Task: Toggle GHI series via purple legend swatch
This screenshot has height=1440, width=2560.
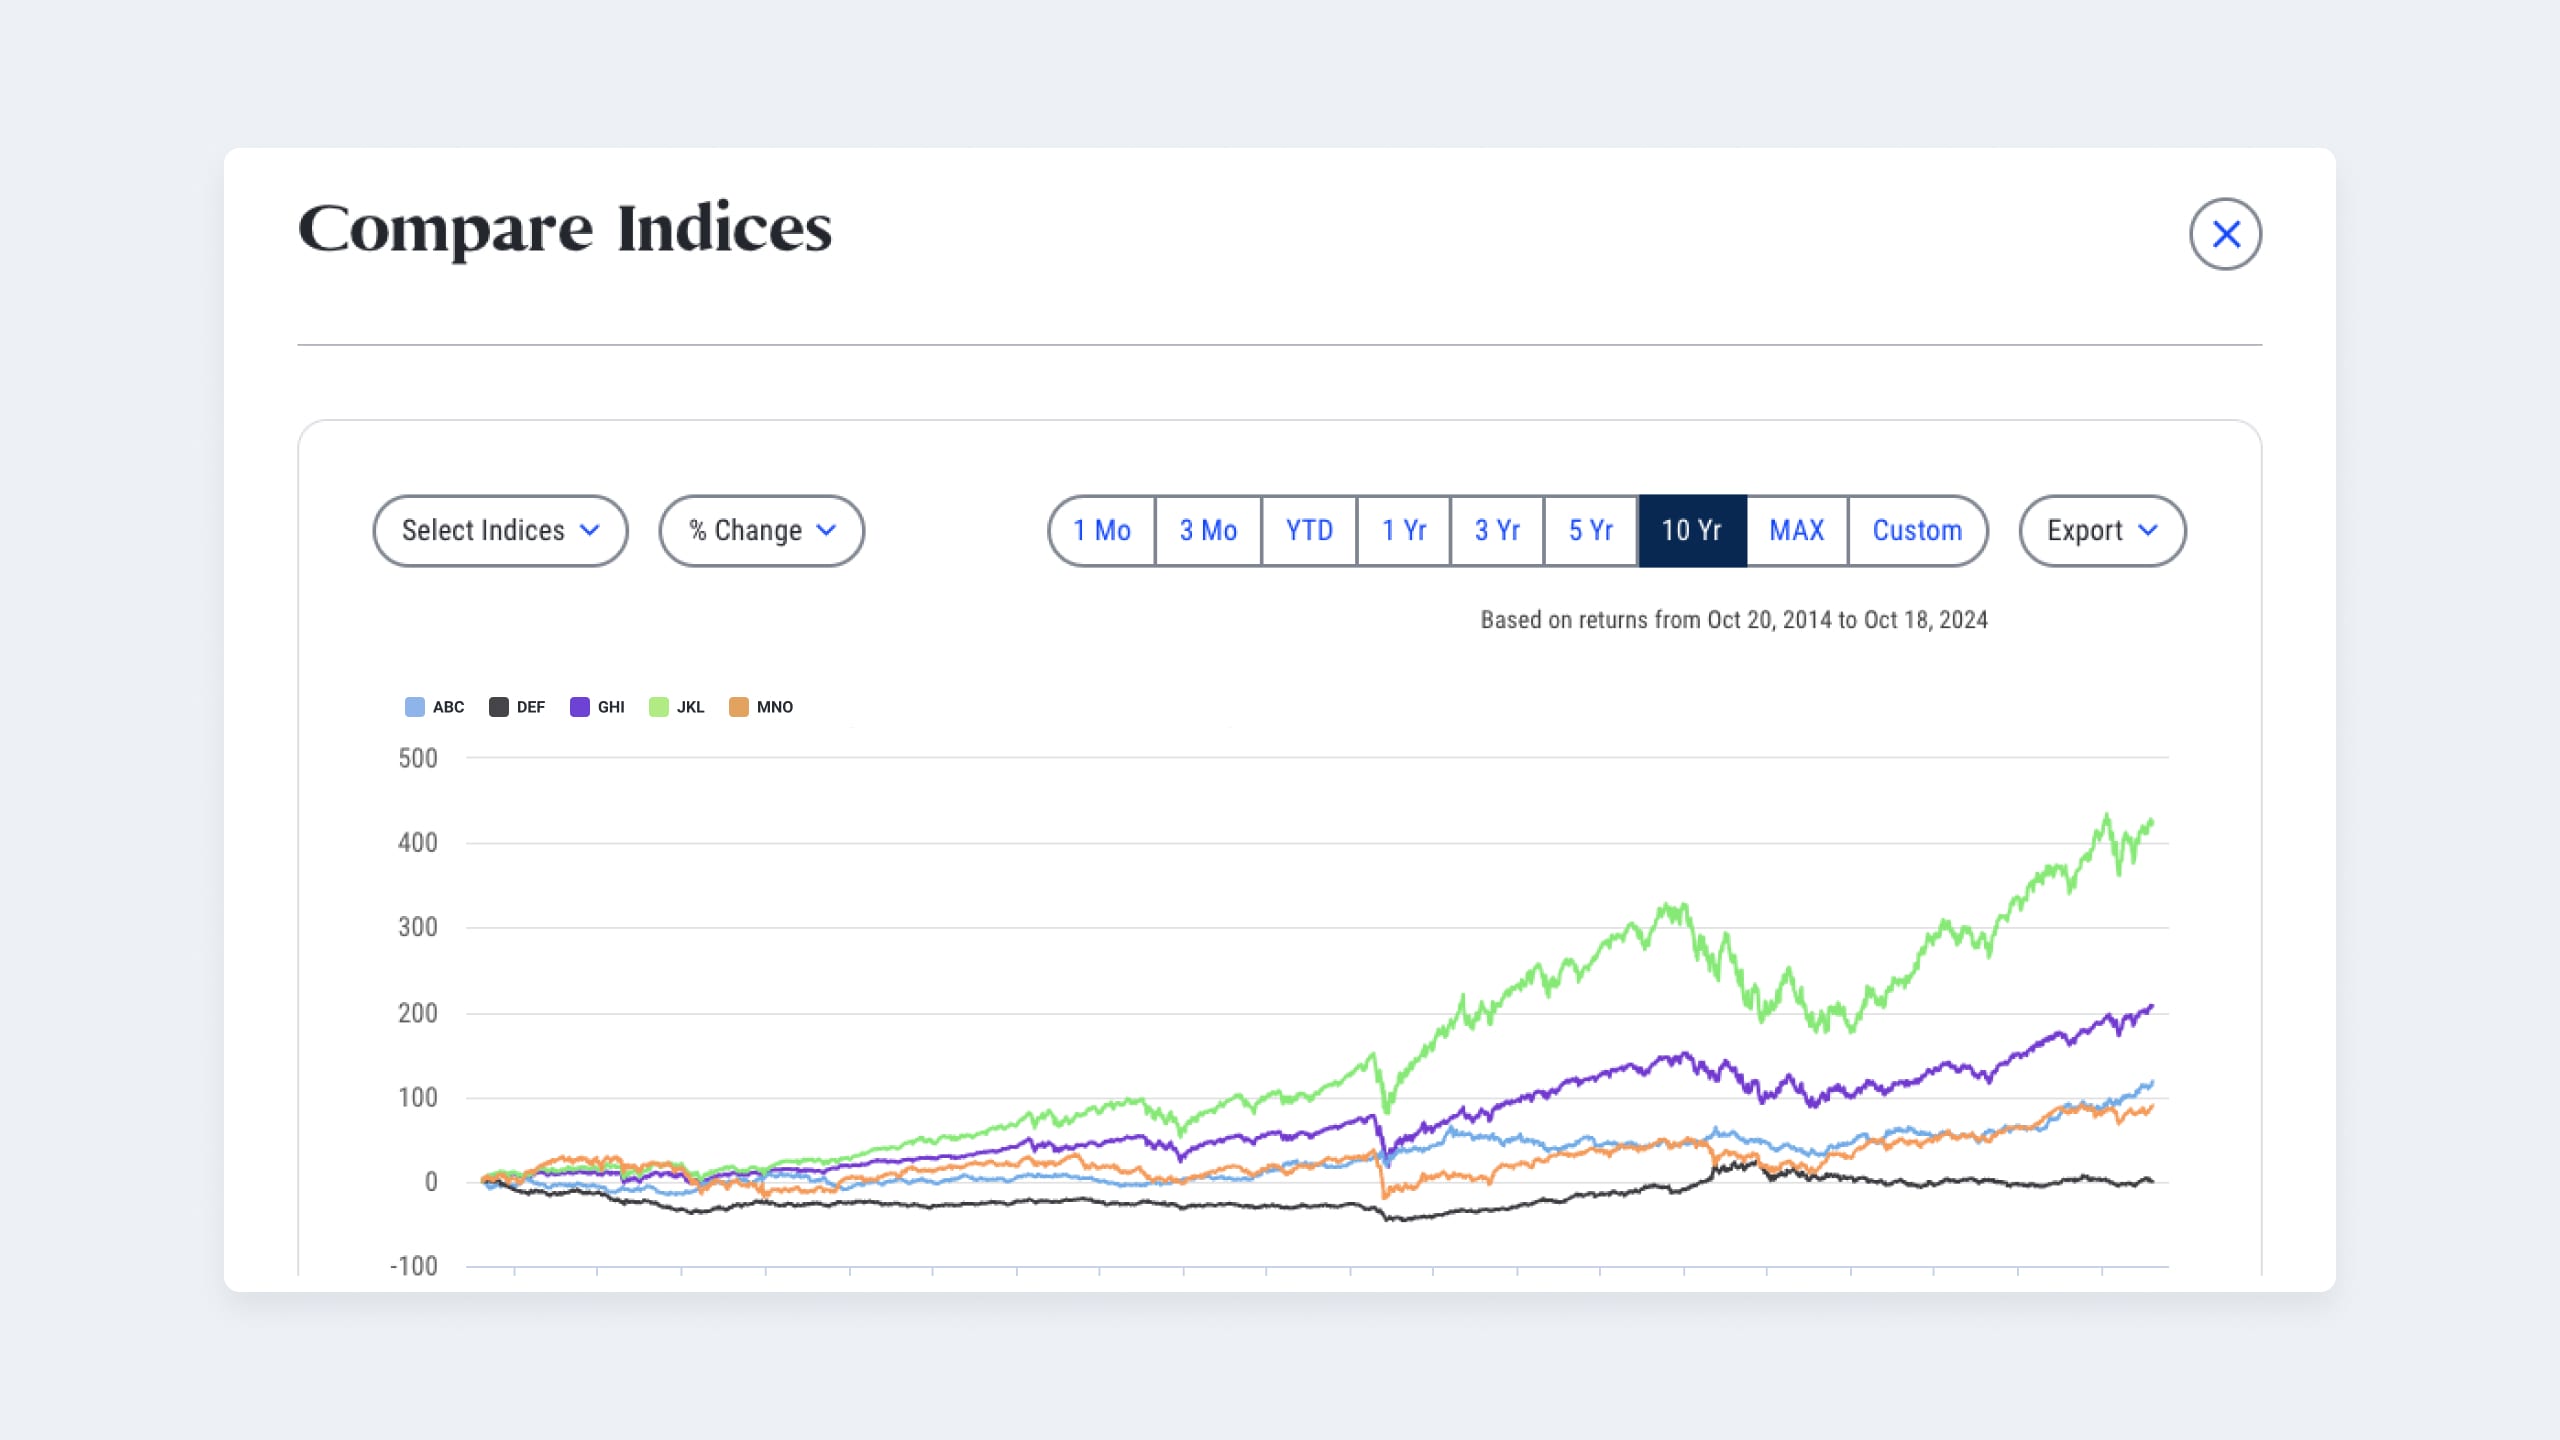Action: point(579,707)
